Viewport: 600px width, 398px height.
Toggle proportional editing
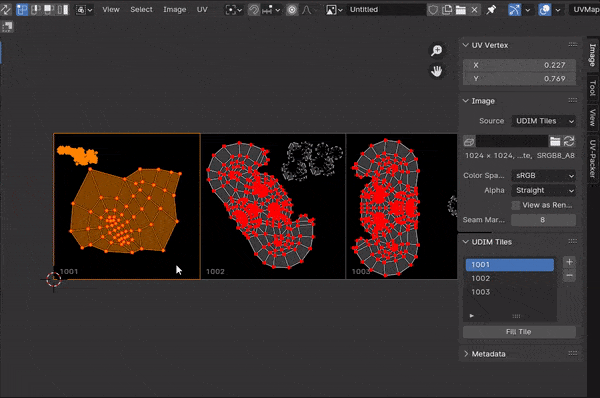point(292,10)
